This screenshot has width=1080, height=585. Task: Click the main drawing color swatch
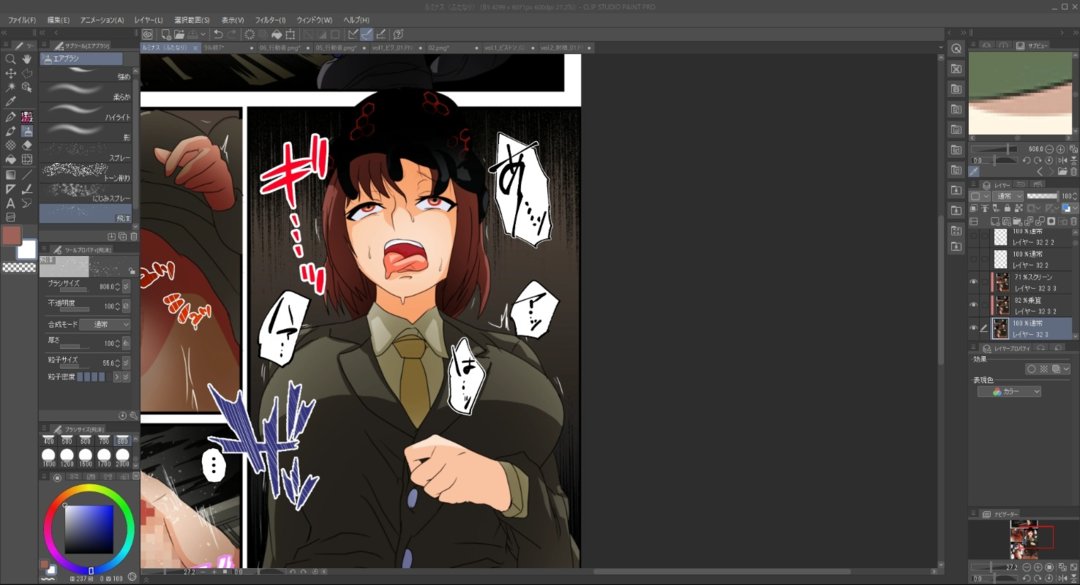click(x=11, y=236)
